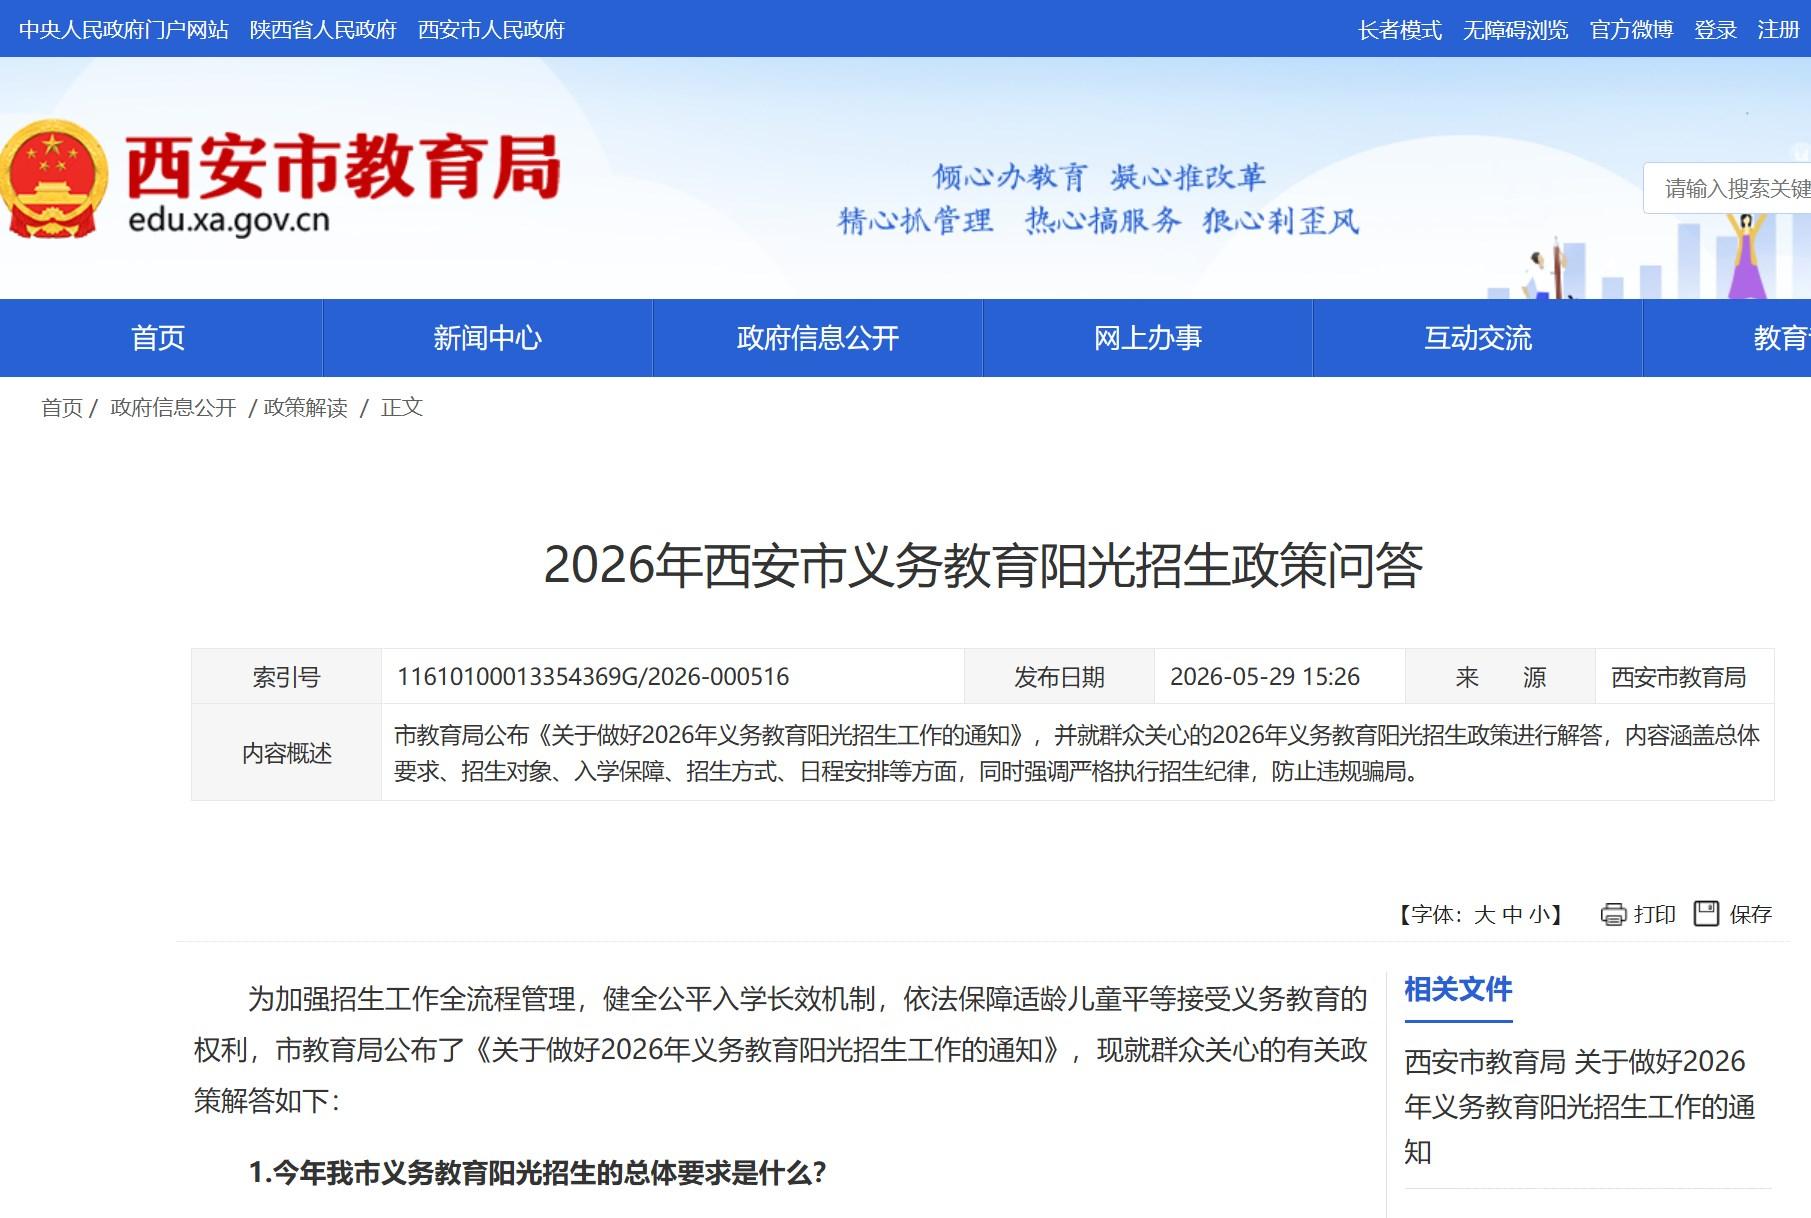1811x1218 pixels.
Task: Visit 官方微博 link
Action: [1632, 30]
